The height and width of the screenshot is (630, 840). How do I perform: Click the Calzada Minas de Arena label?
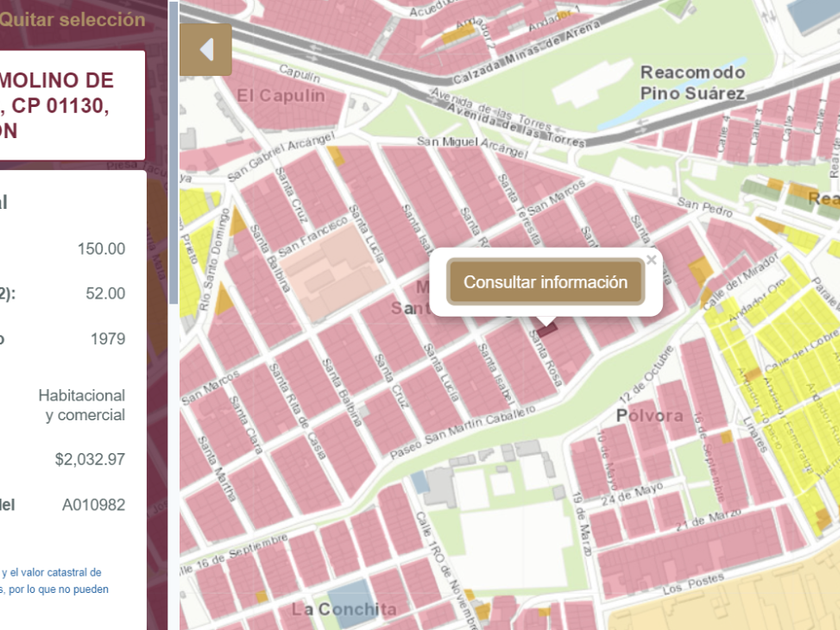[527, 54]
